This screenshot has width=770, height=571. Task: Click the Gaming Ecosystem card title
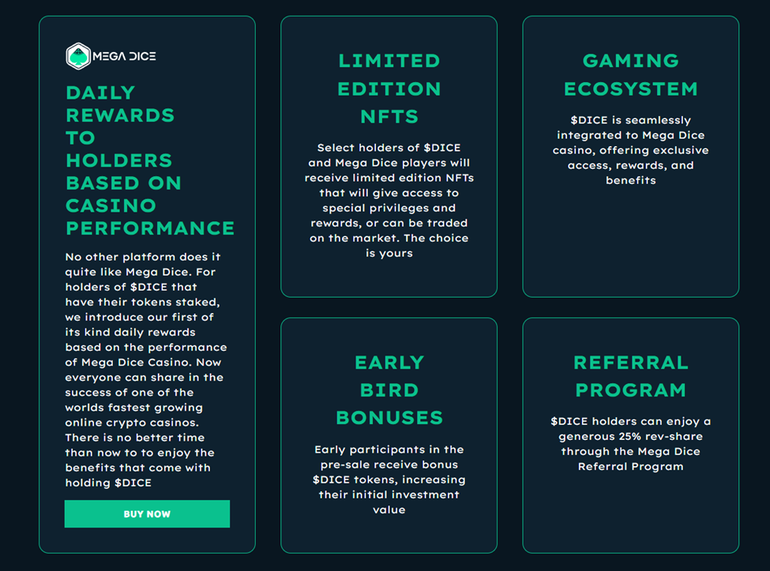pos(630,75)
